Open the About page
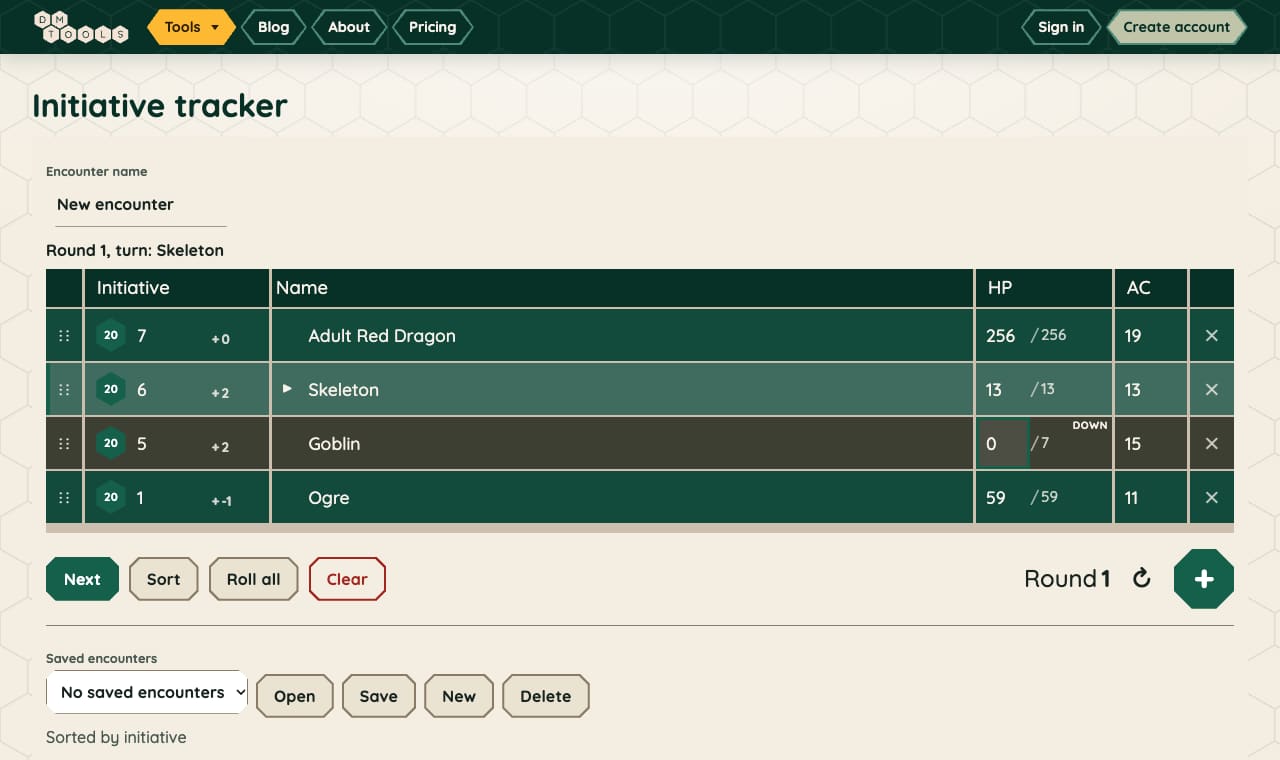The width and height of the screenshot is (1280, 760). [x=349, y=27]
